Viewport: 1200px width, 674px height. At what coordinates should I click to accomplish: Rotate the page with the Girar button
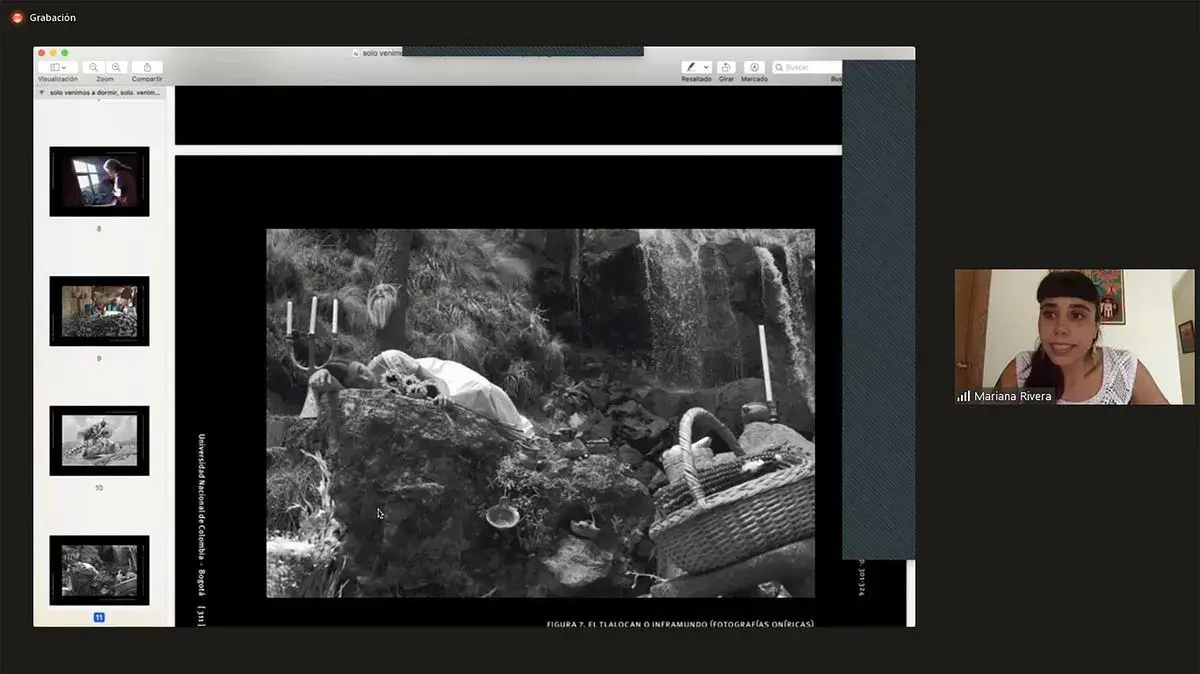pyautogui.click(x=726, y=67)
